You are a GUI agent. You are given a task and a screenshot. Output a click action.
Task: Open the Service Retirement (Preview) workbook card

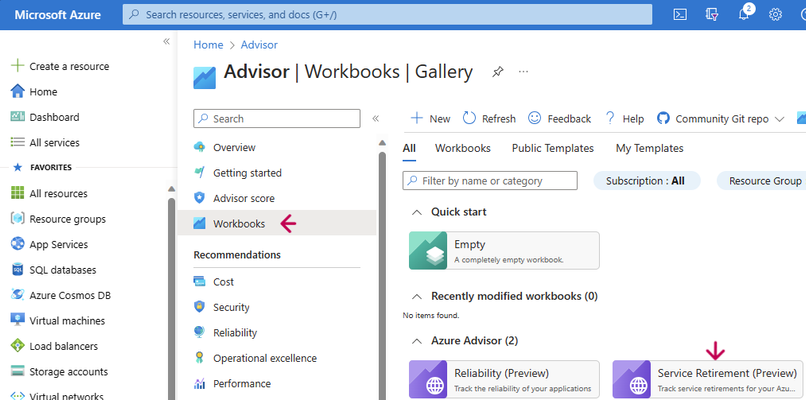pyautogui.click(x=708, y=379)
